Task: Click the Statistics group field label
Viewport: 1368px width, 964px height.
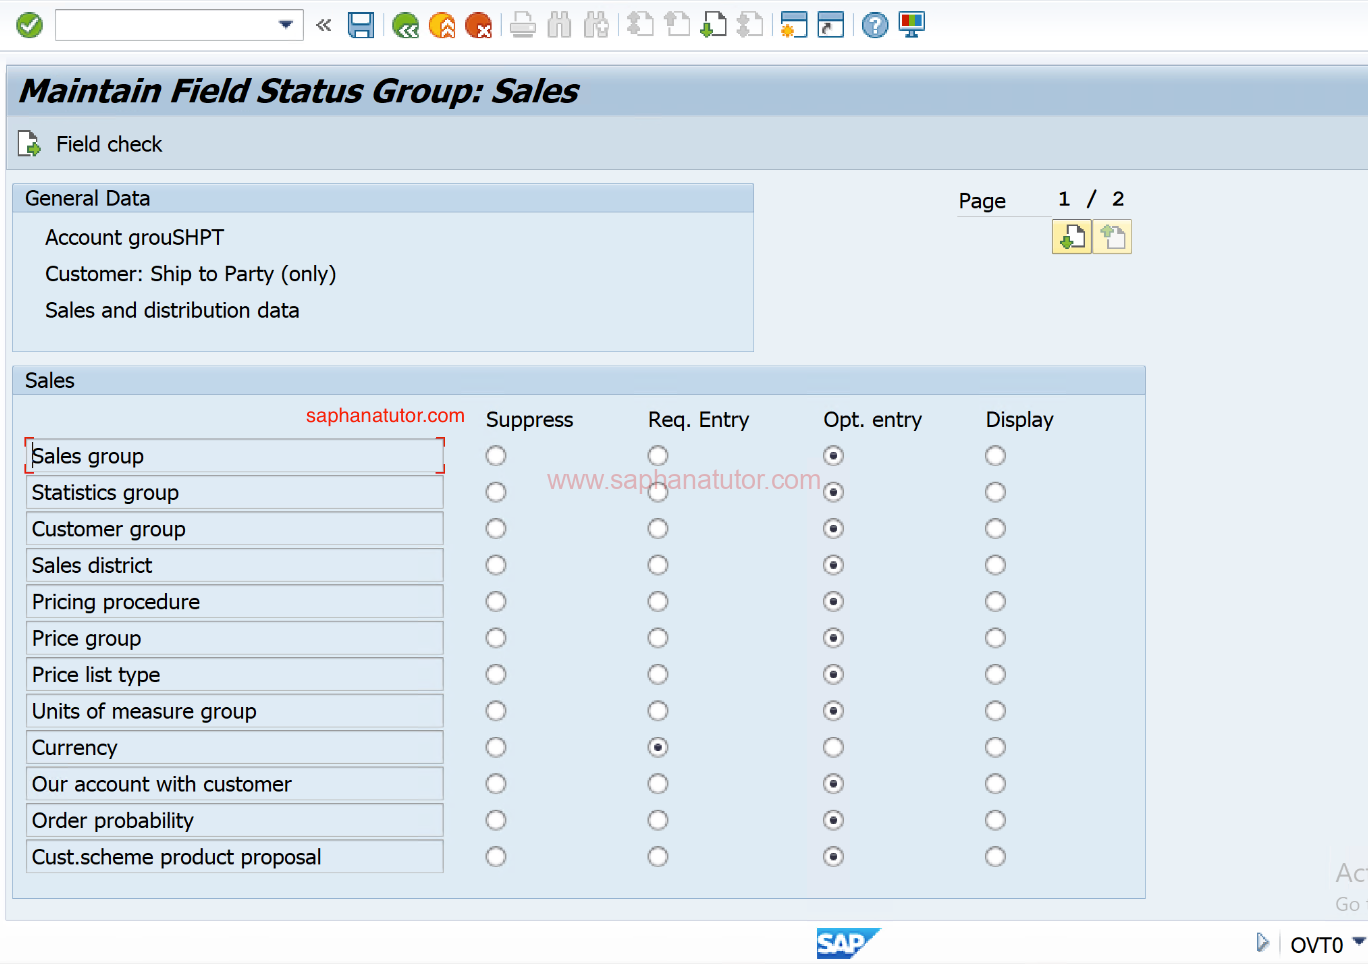Action: pos(235,492)
